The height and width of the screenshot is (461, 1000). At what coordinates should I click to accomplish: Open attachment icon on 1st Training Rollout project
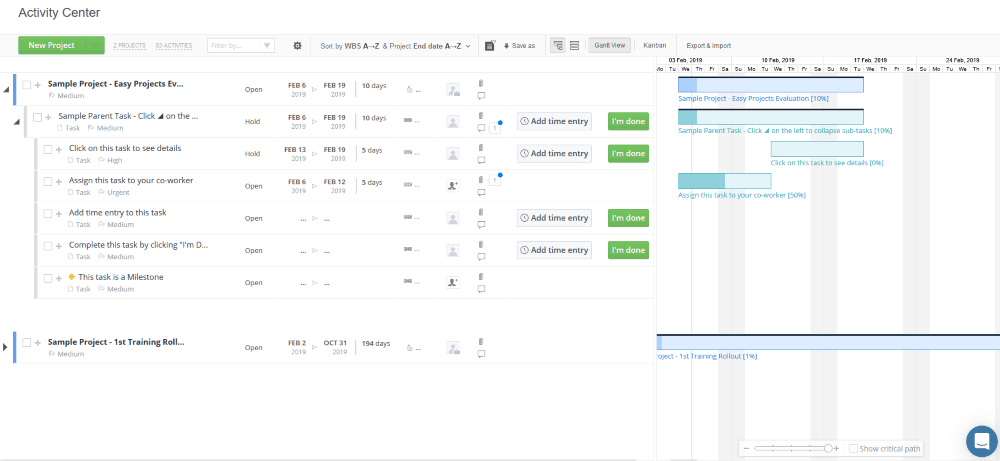481,342
